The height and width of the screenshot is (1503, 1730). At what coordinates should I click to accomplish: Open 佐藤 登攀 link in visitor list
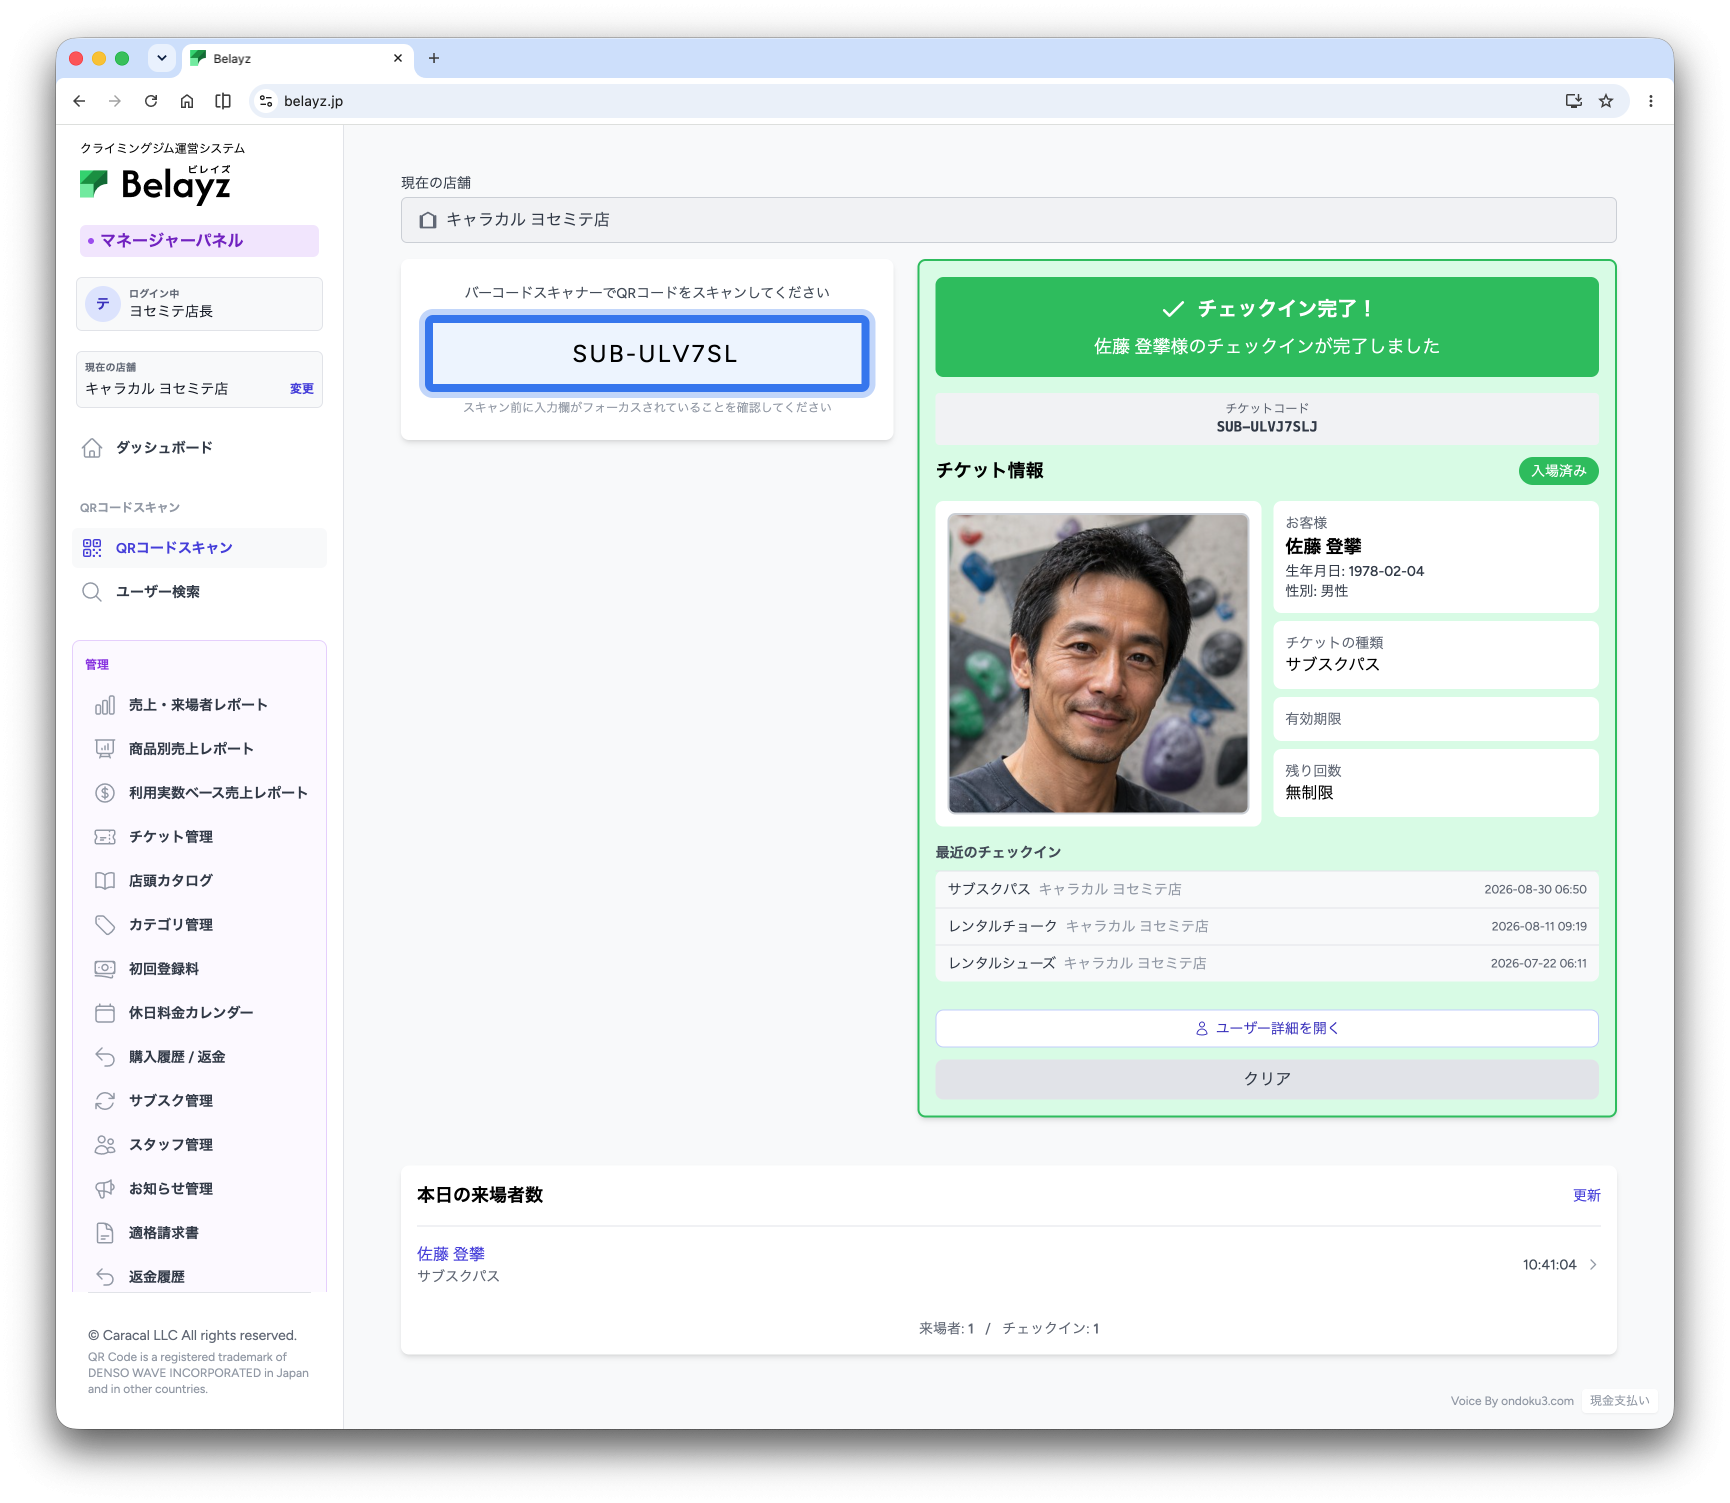451,1254
